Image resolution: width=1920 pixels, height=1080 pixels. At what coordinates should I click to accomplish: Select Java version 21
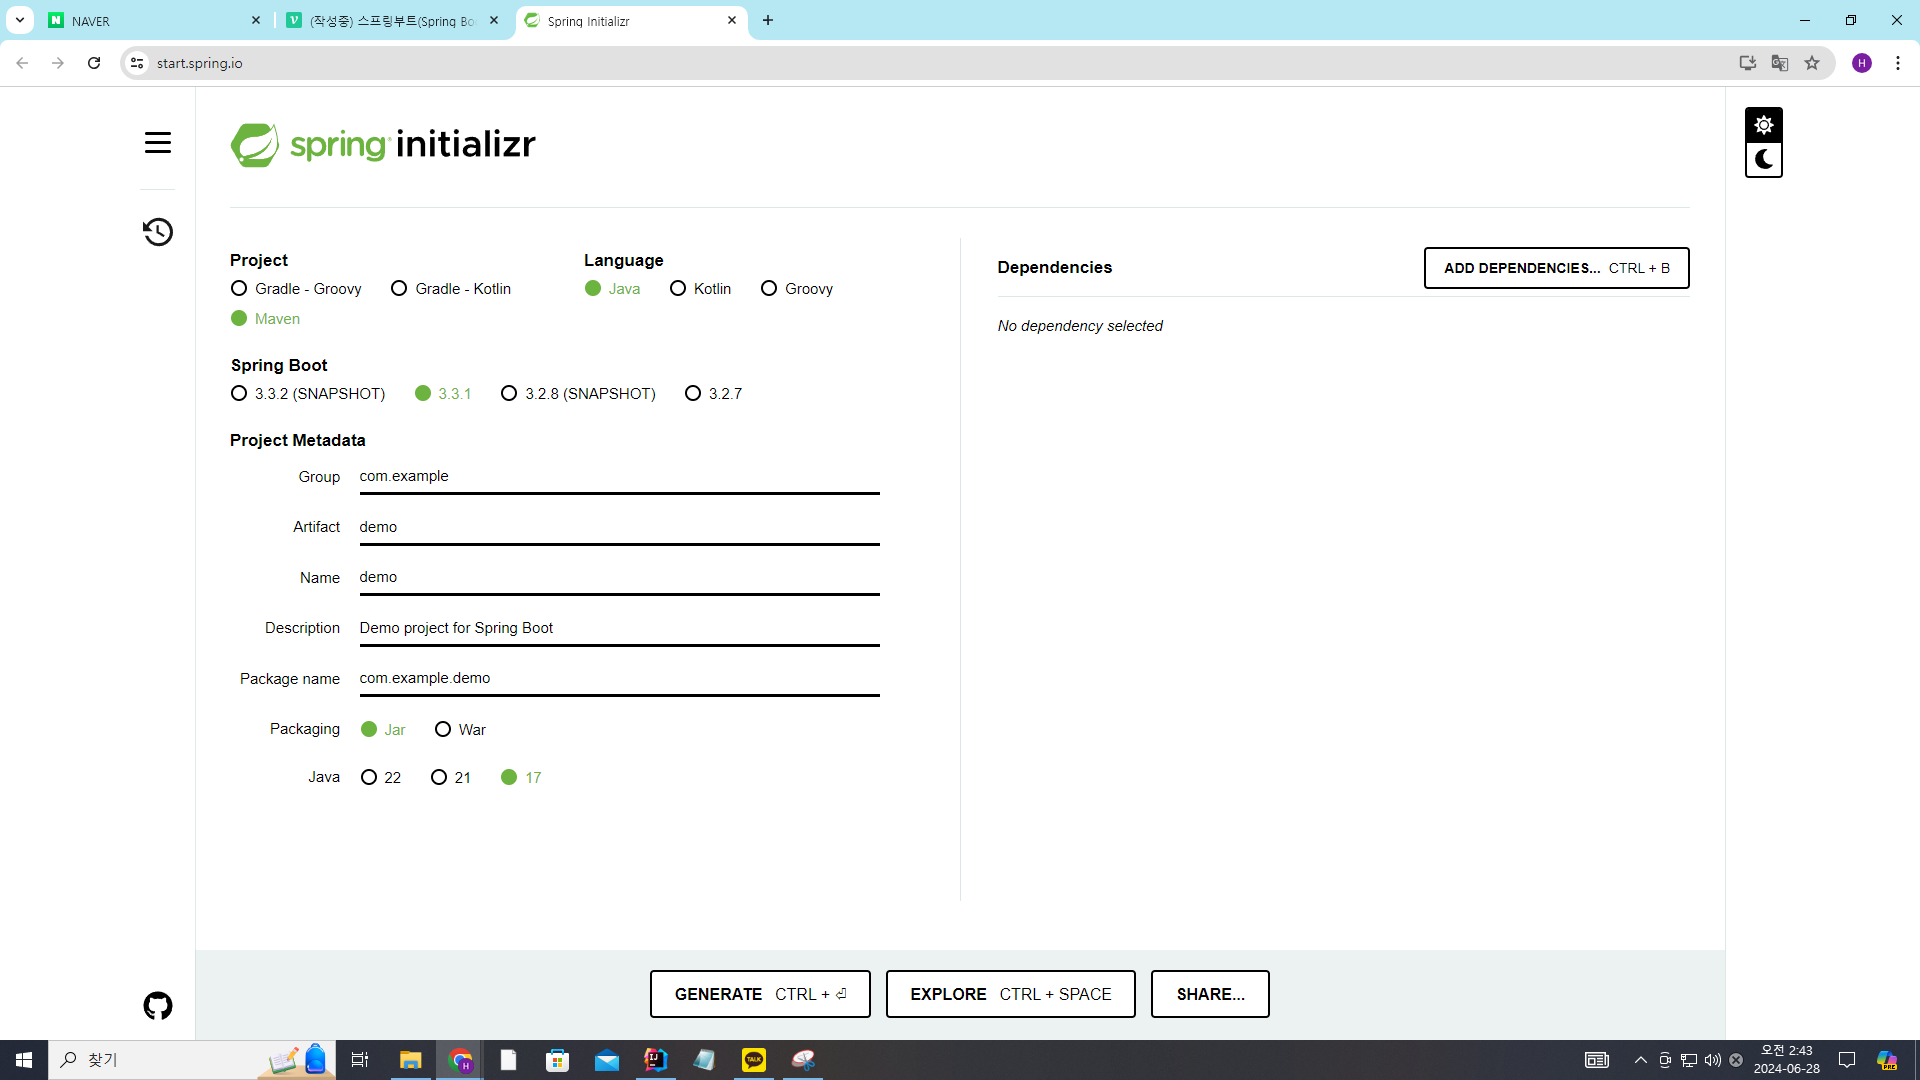[x=451, y=778]
